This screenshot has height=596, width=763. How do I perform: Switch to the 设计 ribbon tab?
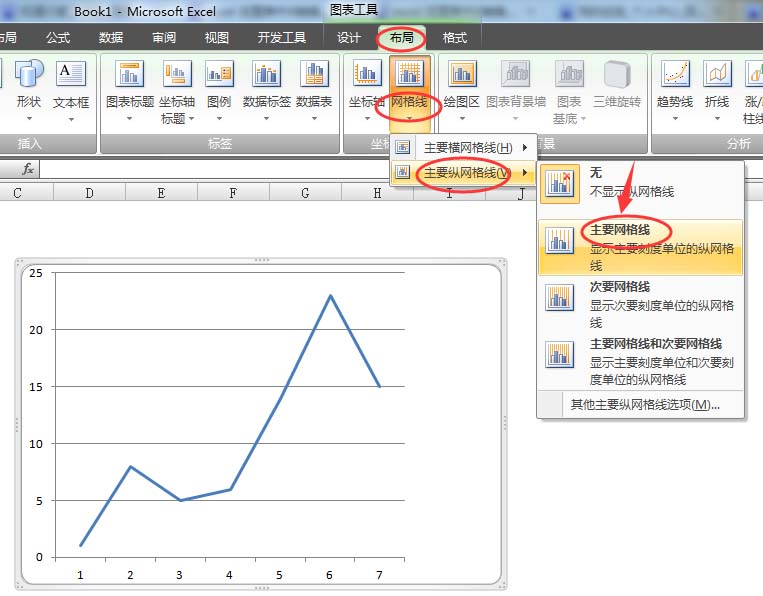pos(349,37)
